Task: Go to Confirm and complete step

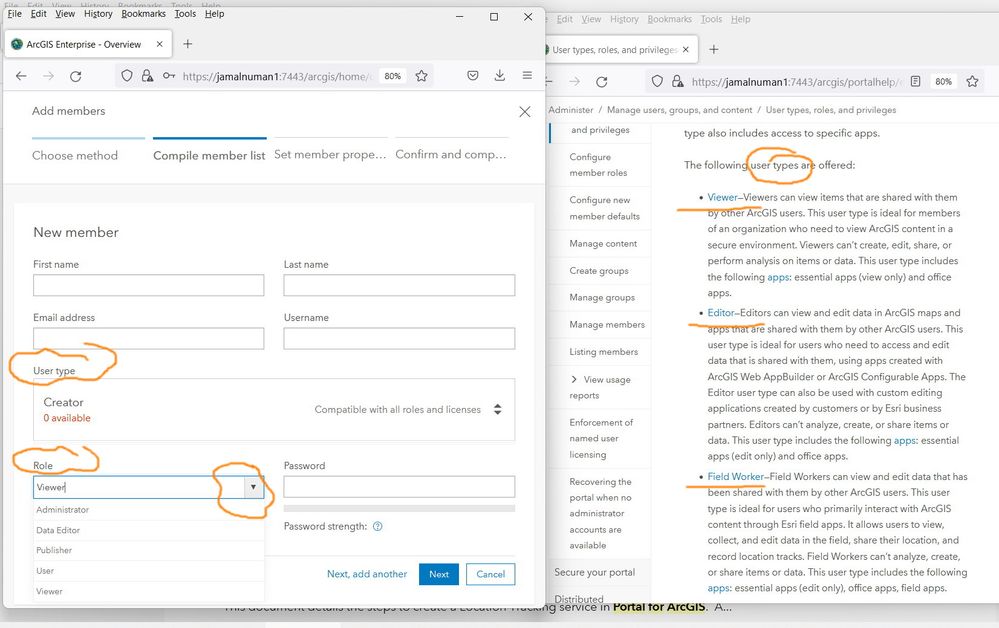Action: [451, 154]
